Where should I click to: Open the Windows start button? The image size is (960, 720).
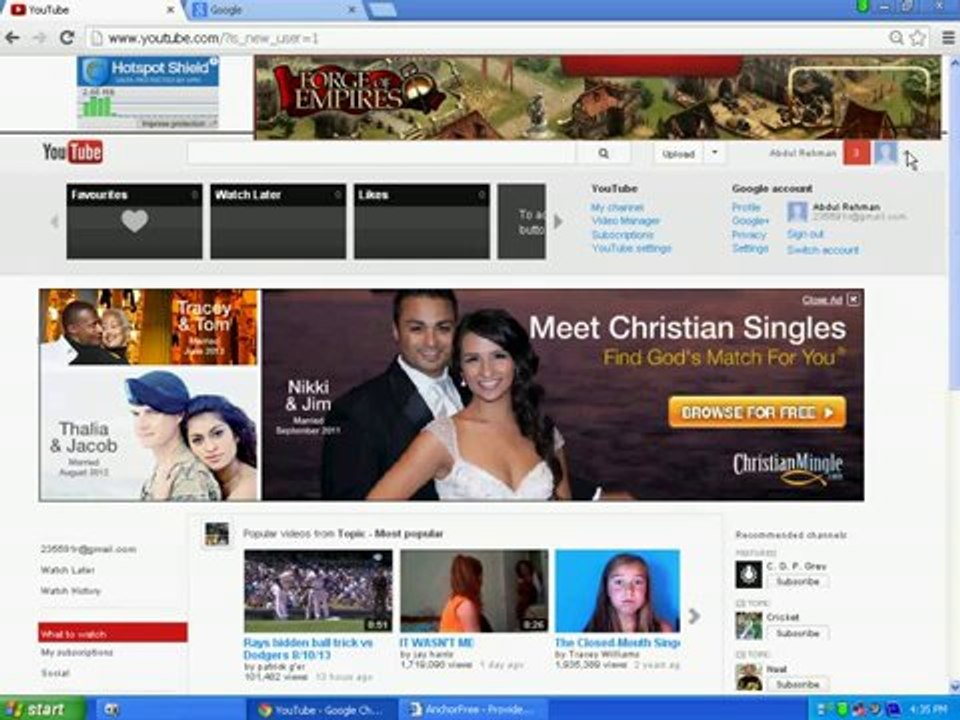(42, 709)
